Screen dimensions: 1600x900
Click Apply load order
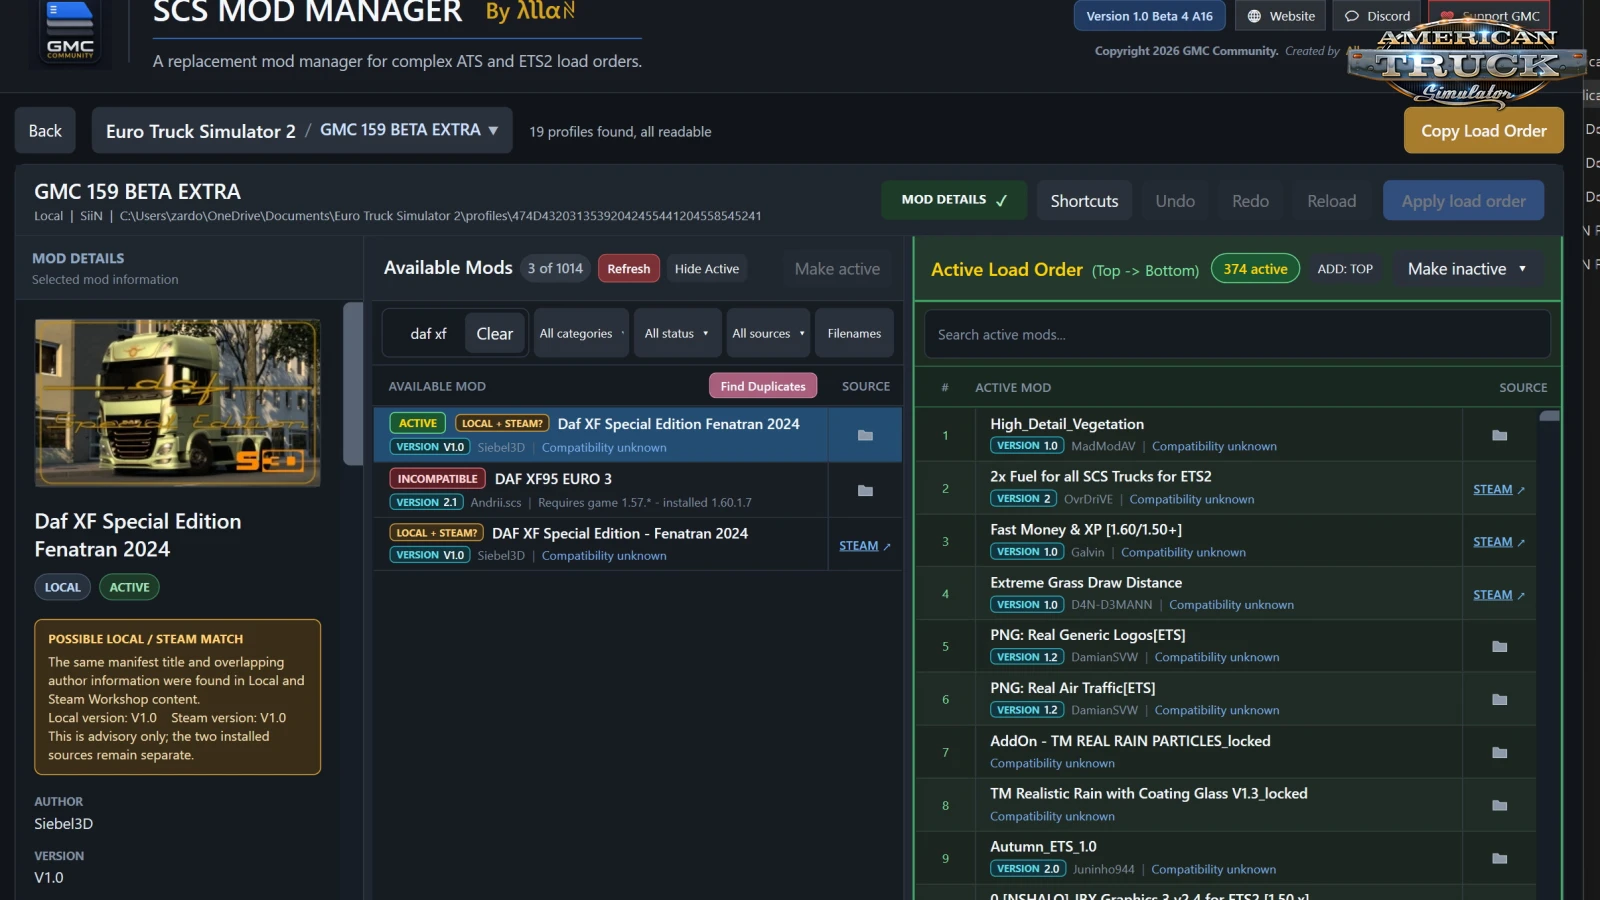tap(1464, 201)
